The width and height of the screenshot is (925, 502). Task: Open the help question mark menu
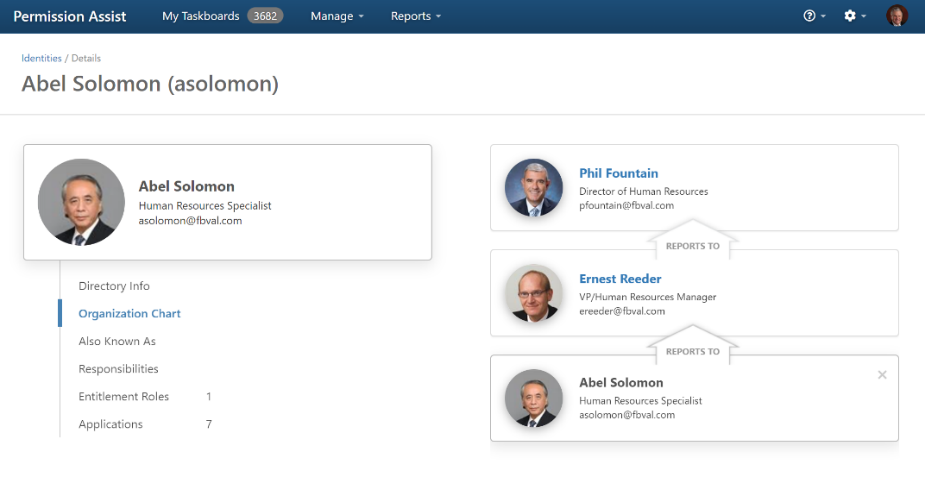tap(814, 16)
